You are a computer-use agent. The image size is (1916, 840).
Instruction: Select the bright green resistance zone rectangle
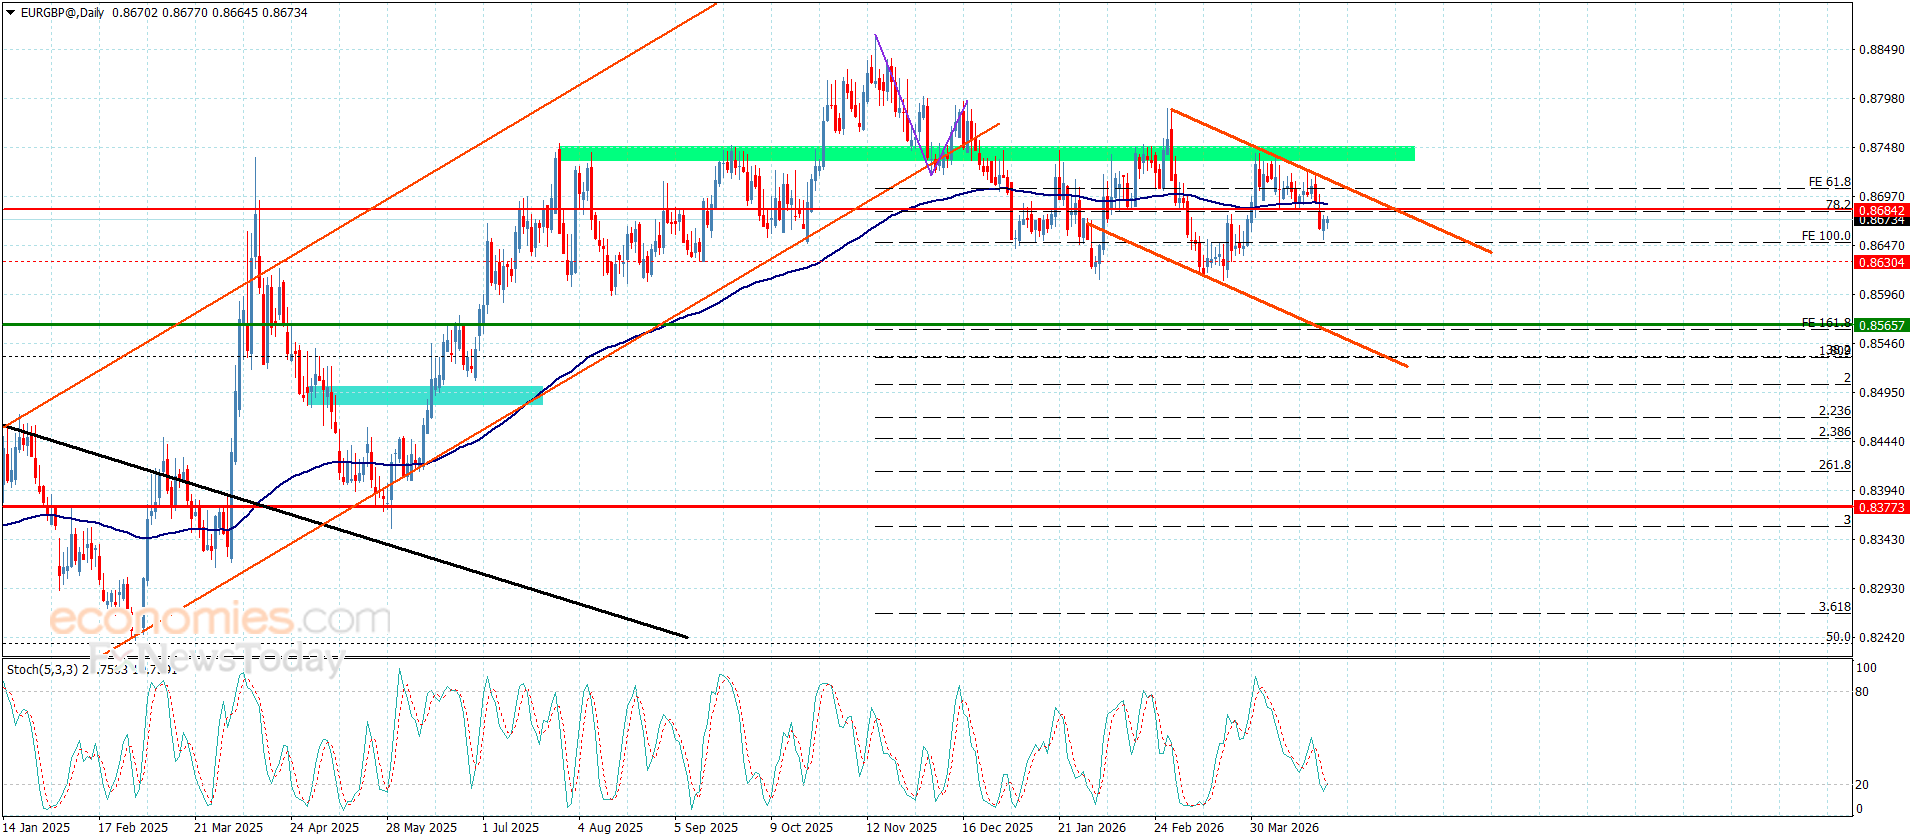tap(986, 153)
